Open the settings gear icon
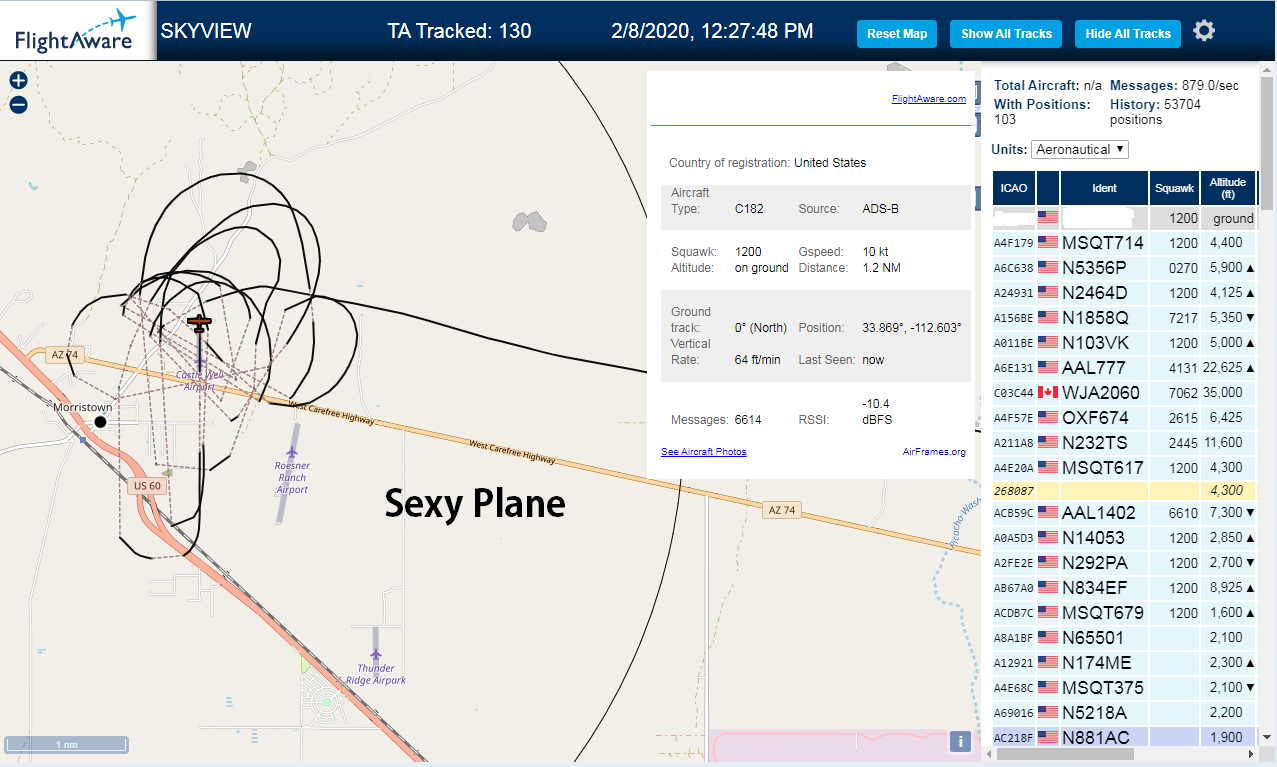The image size is (1277, 767). [x=1204, y=31]
